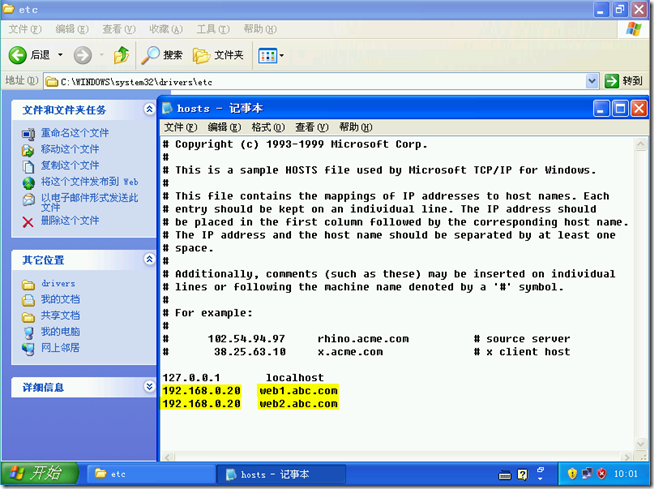The height and width of the screenshot is (489, 654).
Task: Open the Back button history dropdown
Action: point(60,55)
